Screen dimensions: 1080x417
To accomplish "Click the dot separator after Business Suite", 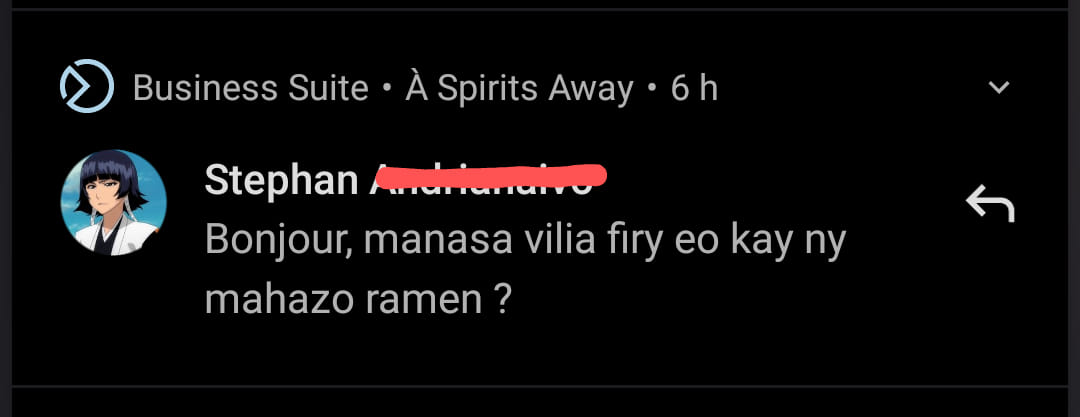I will click(387, 89).
